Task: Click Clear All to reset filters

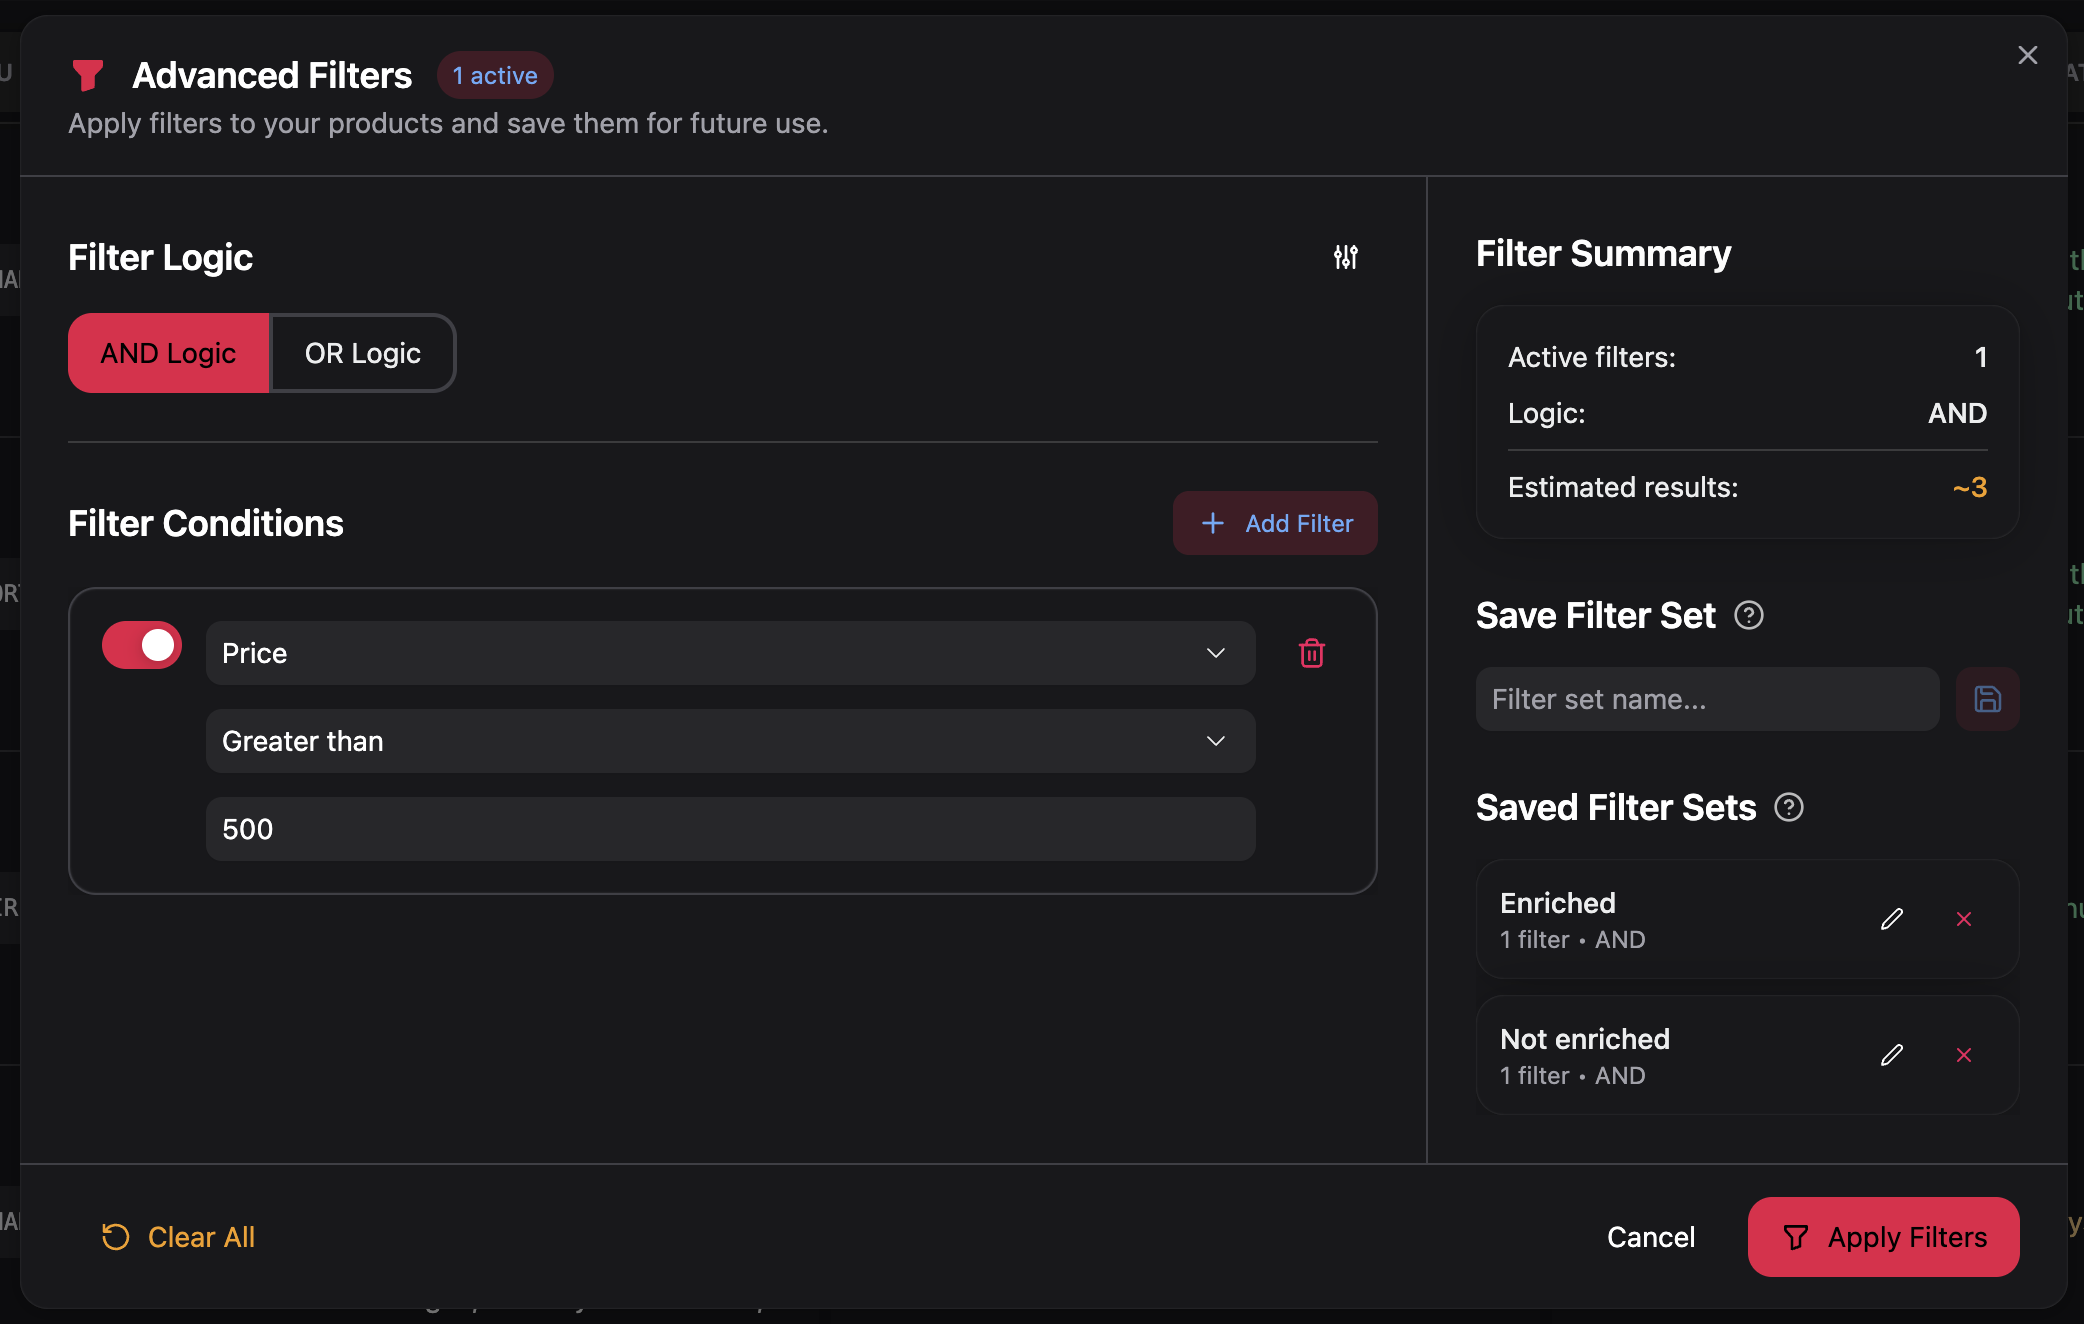Action: [x=178, y=1237]
